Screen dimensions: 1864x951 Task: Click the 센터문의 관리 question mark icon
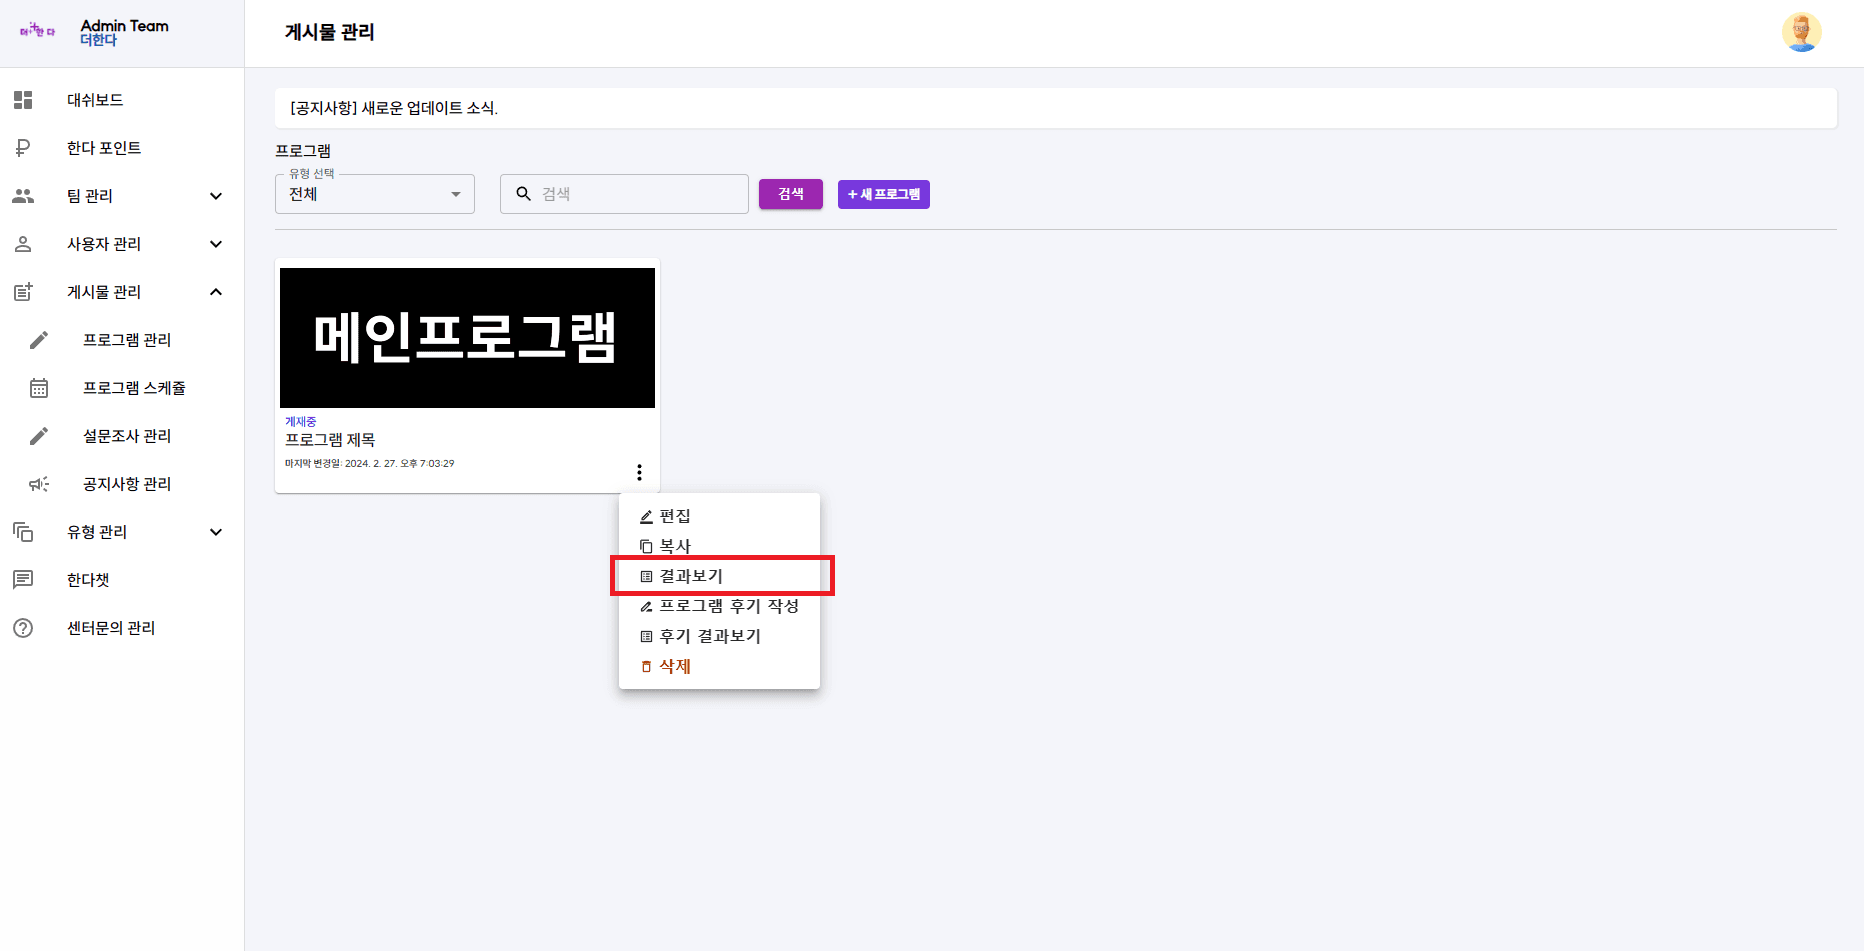click(23, 628)
